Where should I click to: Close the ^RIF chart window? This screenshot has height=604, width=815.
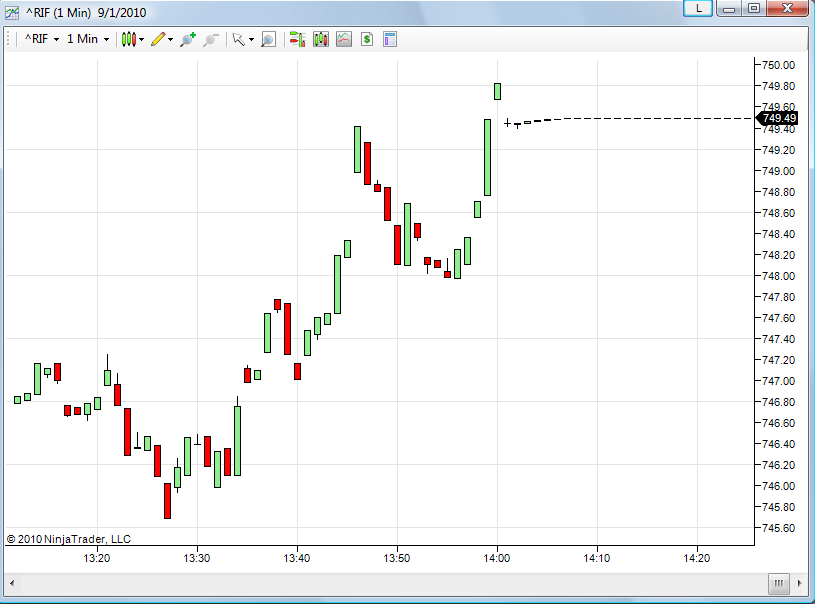click(787, 8)
